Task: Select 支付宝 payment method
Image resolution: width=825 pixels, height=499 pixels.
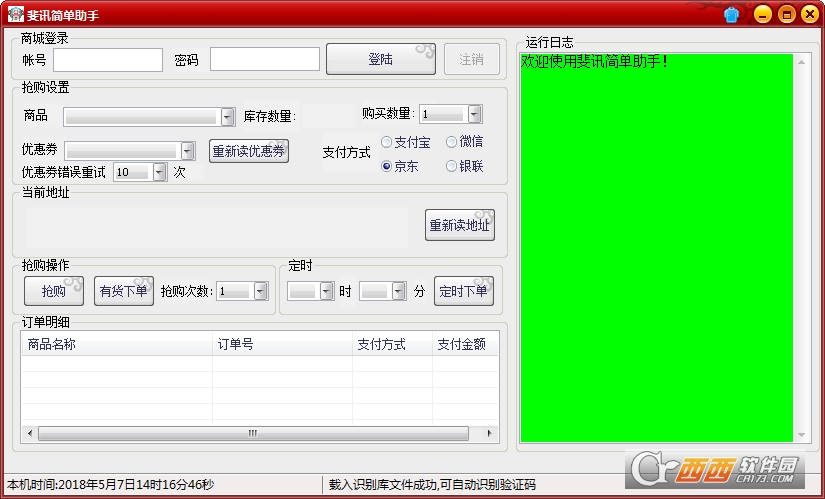Action: point(387,142)
